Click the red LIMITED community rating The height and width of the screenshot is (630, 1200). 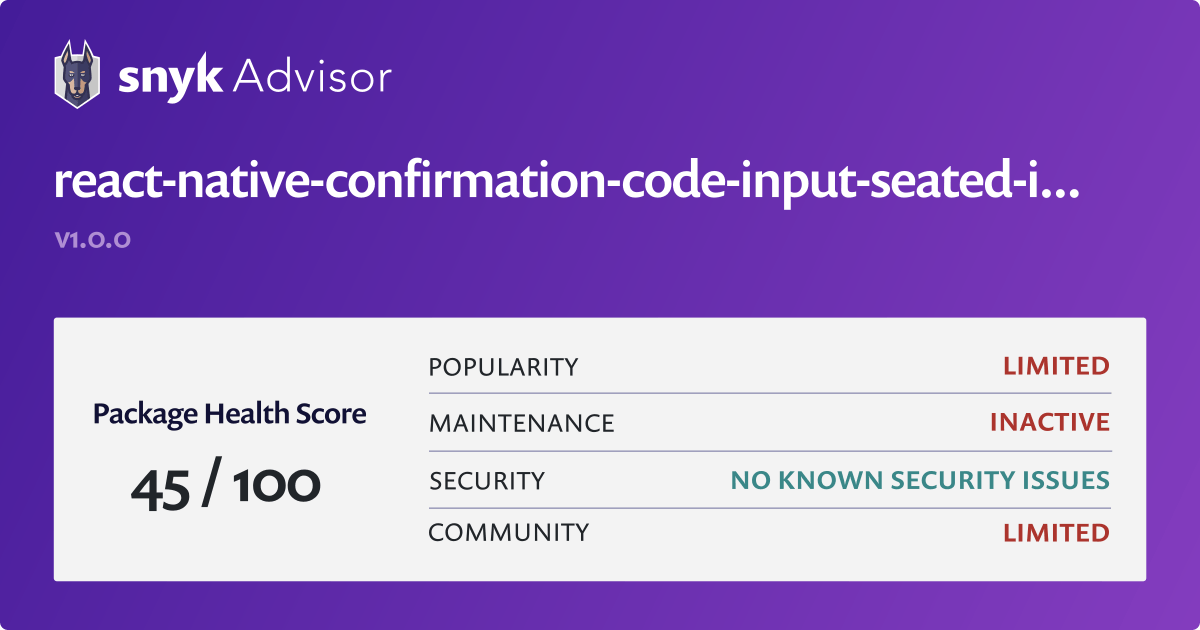[1056, 533]
